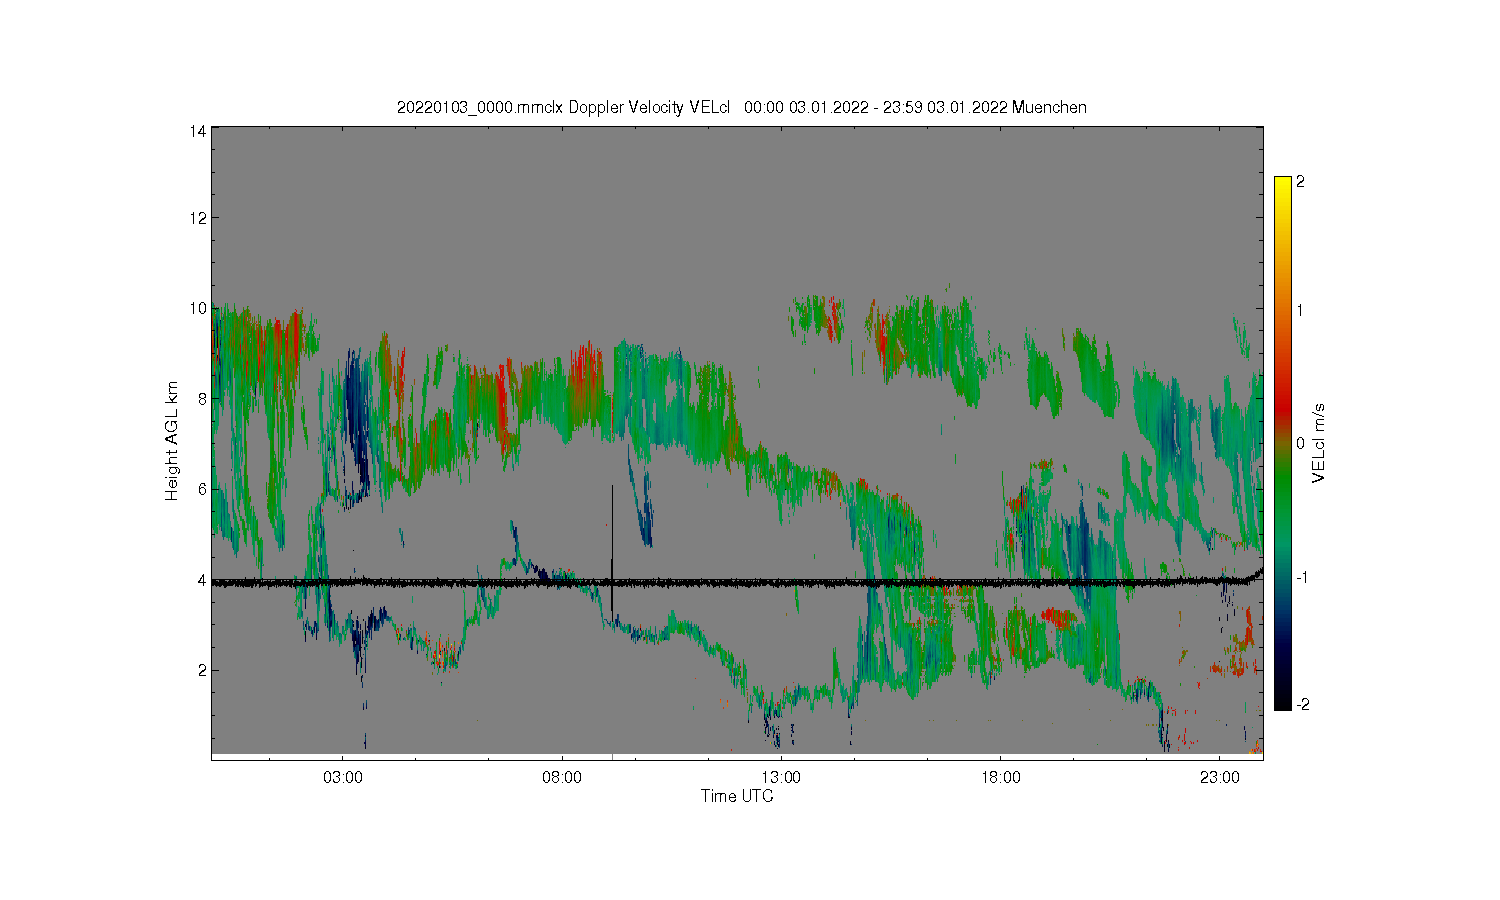The height and width of the screenshot is (900, 1500).
Task: Click the colorbar value label -1
Action: coord(1303,578)
